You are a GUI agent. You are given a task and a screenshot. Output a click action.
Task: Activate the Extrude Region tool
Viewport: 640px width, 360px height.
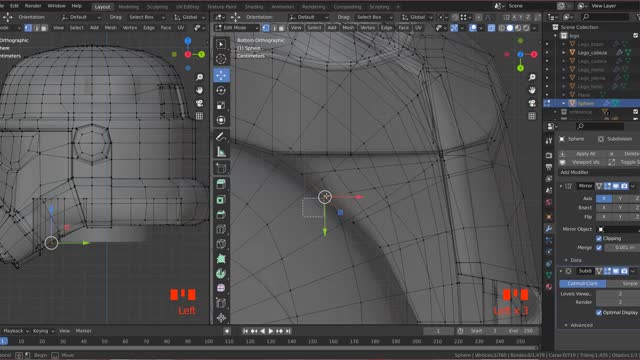tap(221, 184)
